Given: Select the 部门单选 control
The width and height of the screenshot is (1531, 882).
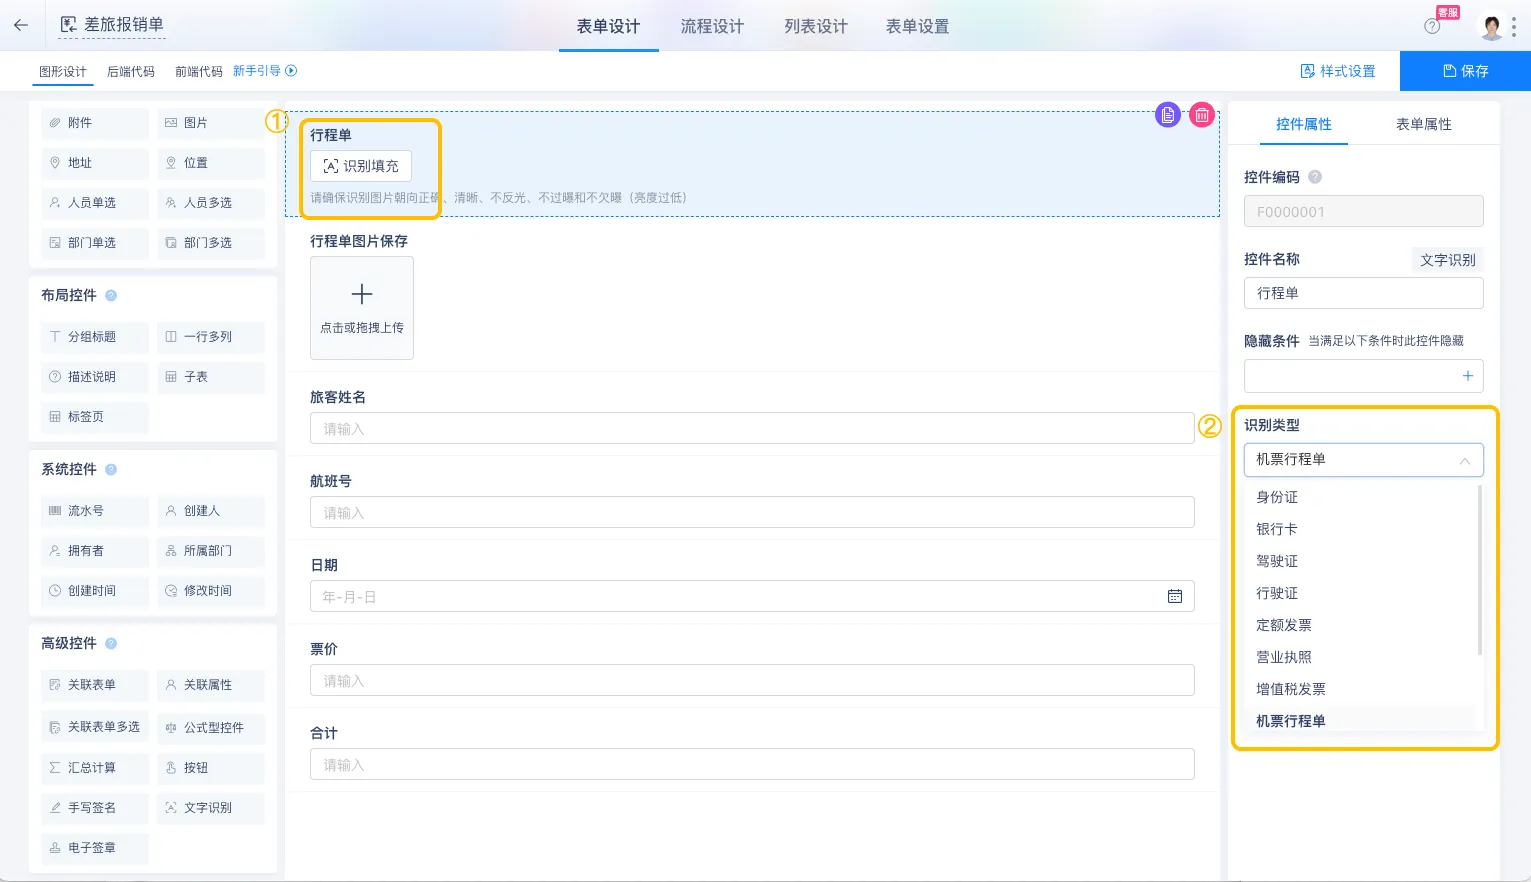Looking at the screenshot, I should coord(95,243).
